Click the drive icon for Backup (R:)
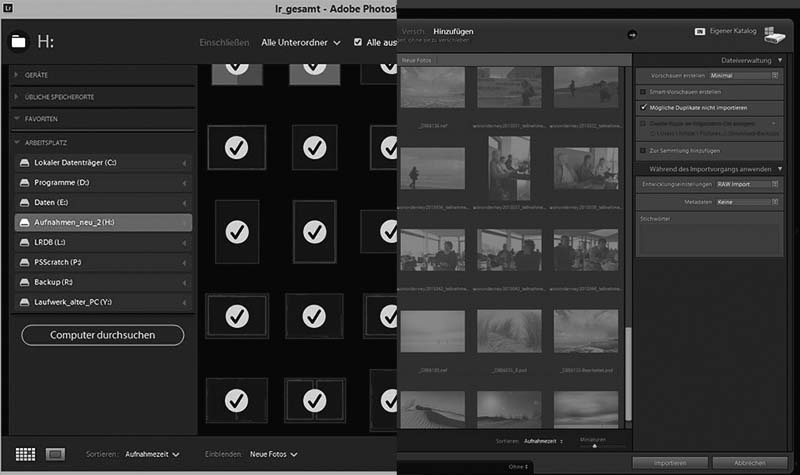Viewport: 800px width, 475px height. click(24, 282)
